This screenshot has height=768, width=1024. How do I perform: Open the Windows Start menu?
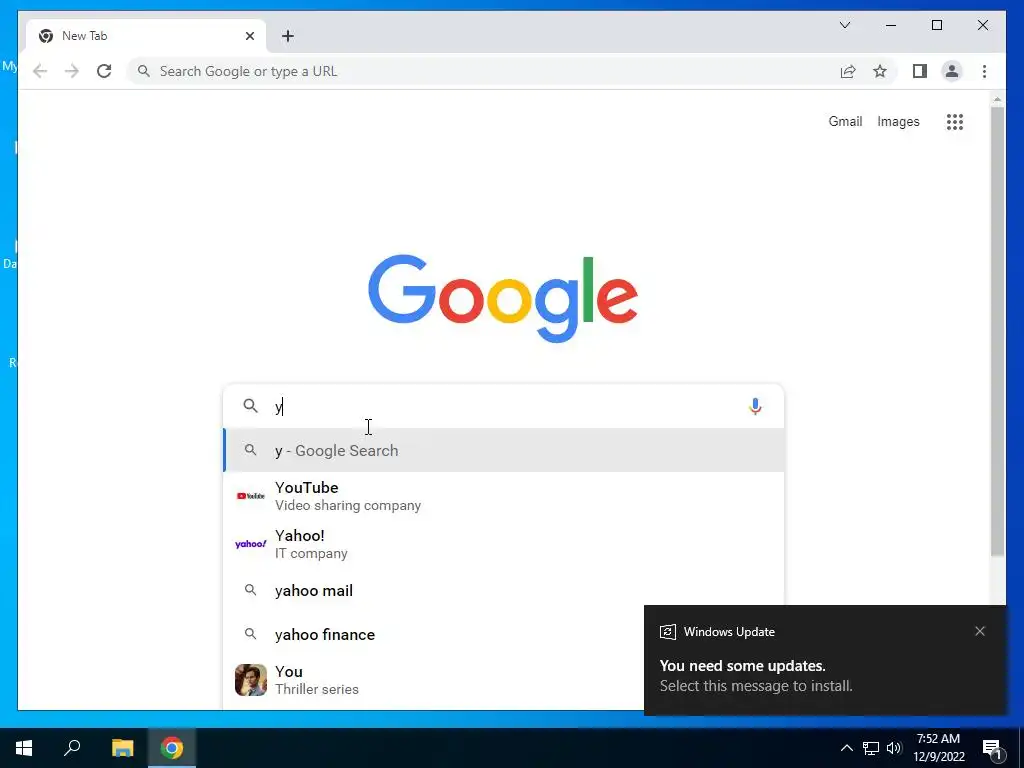pyautogui.click(x=24, y=748)
